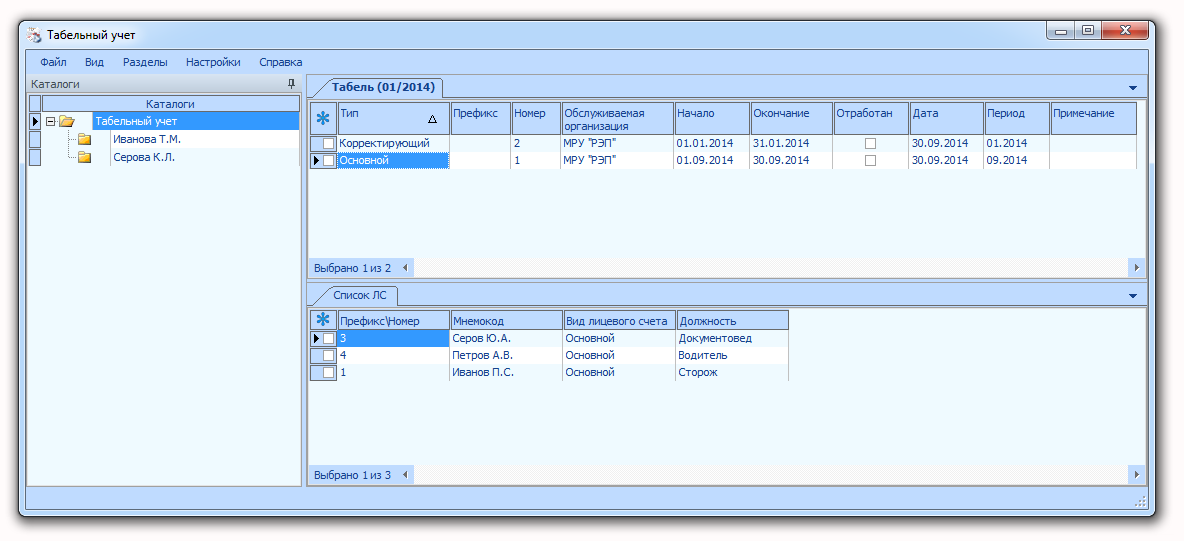Sort by the Номер column header
Image resolution: width=1184 pixels, height=541 pixels.
536,119
